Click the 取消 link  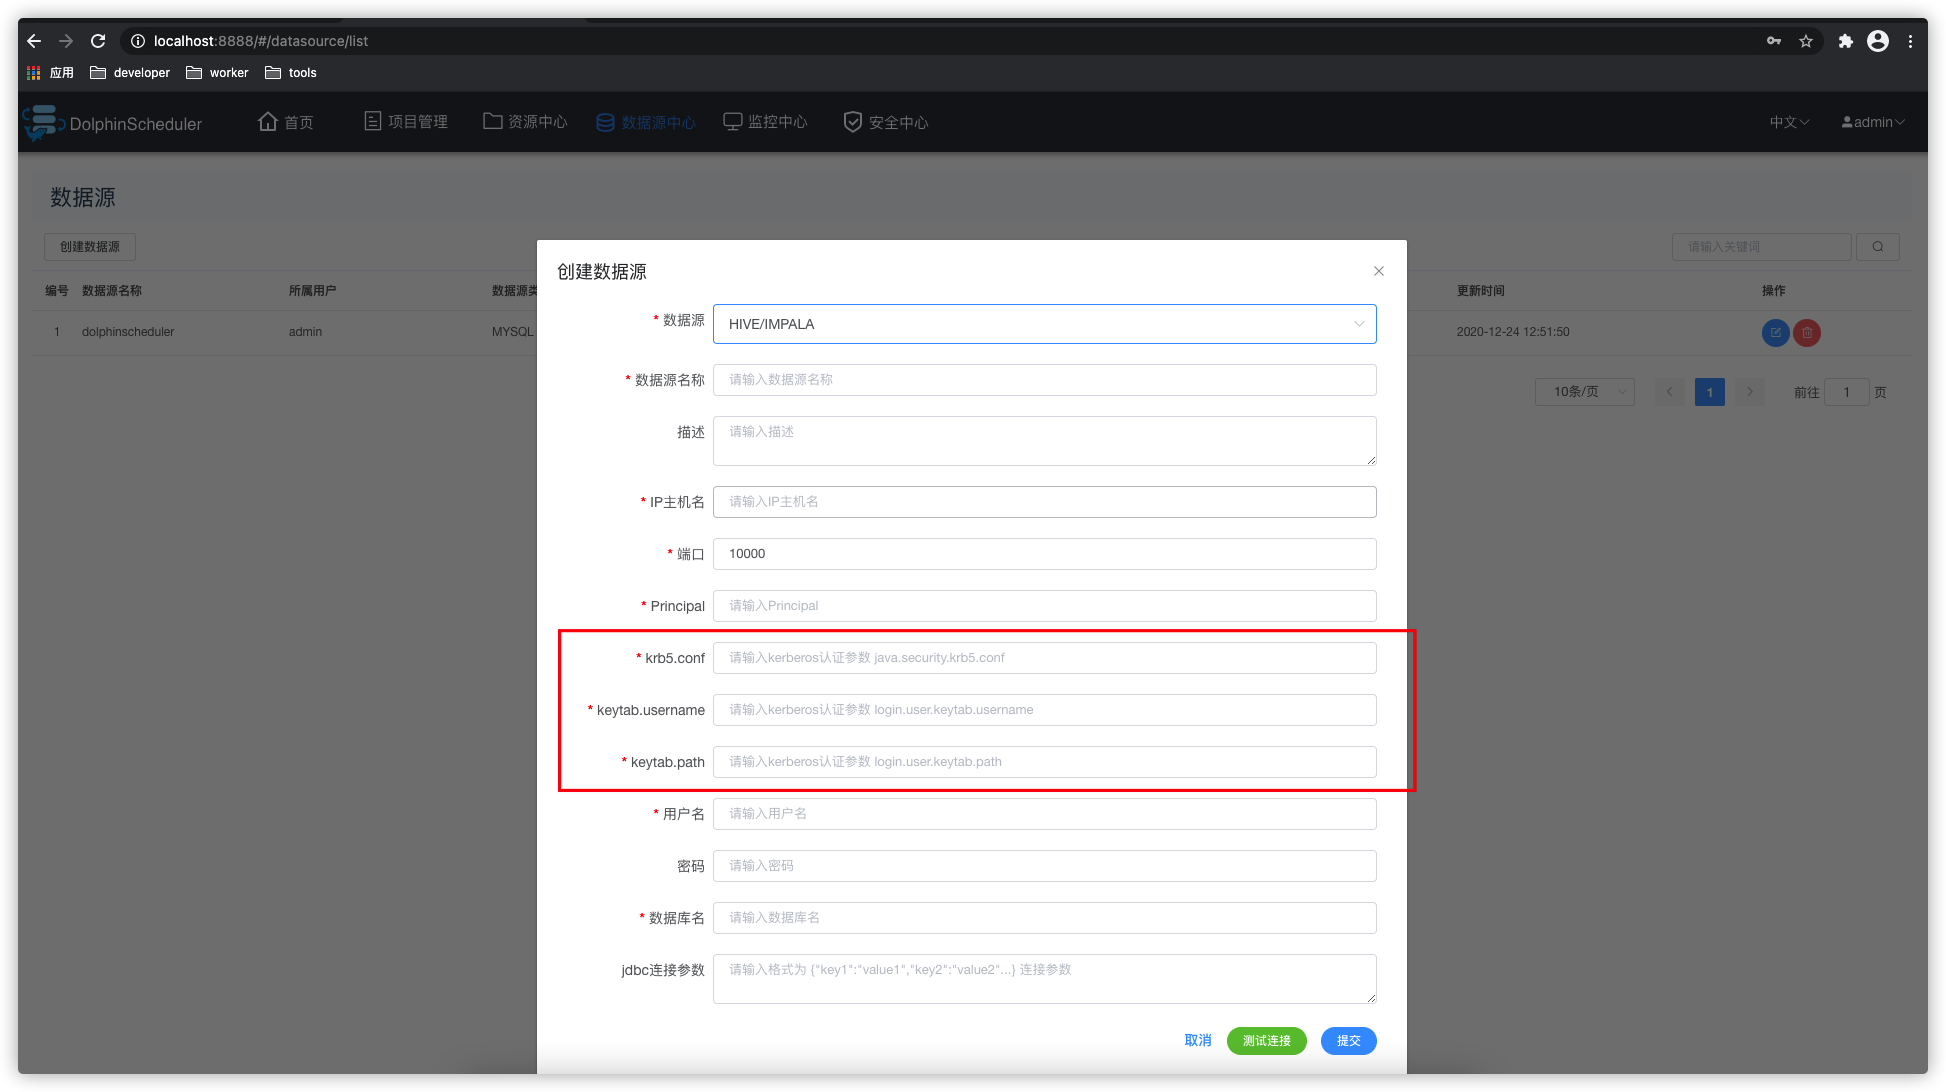point(1197,1040)
